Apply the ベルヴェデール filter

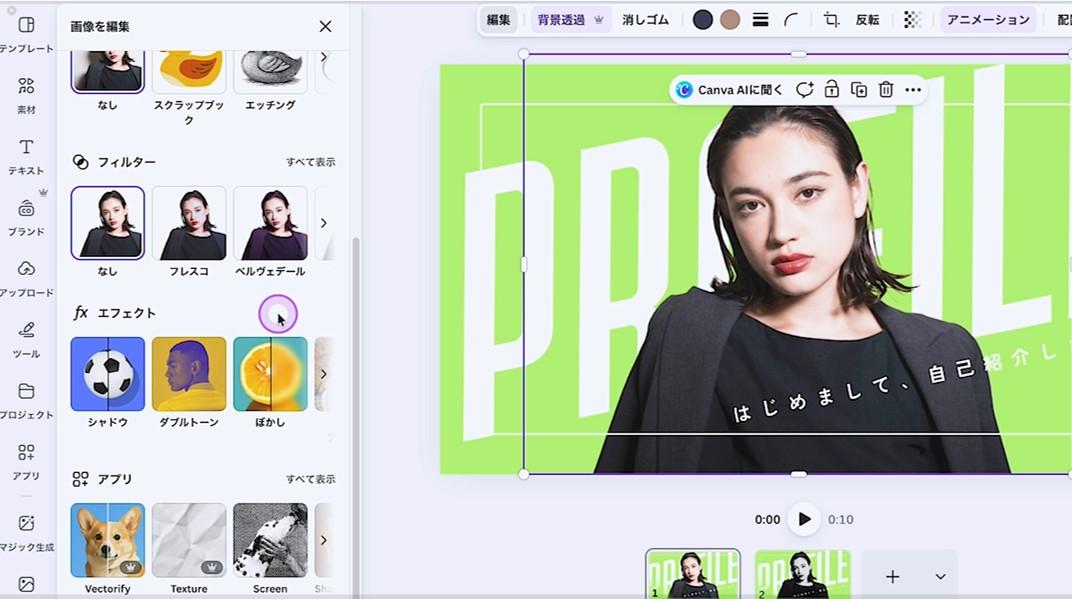click(x=270, y=223)
